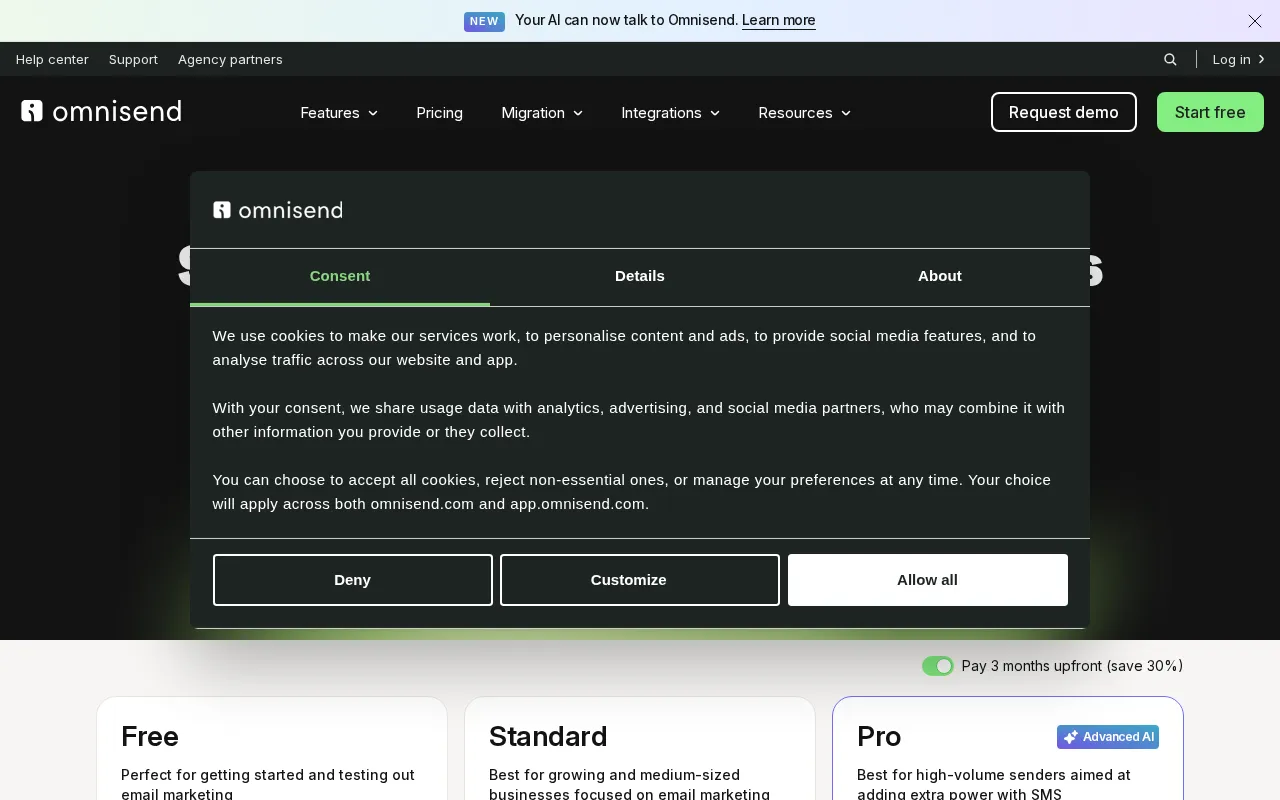This screenshot has width=1280, height=800.
Task: Expand the Migration dropdown menu
Action: coord(542,113)
